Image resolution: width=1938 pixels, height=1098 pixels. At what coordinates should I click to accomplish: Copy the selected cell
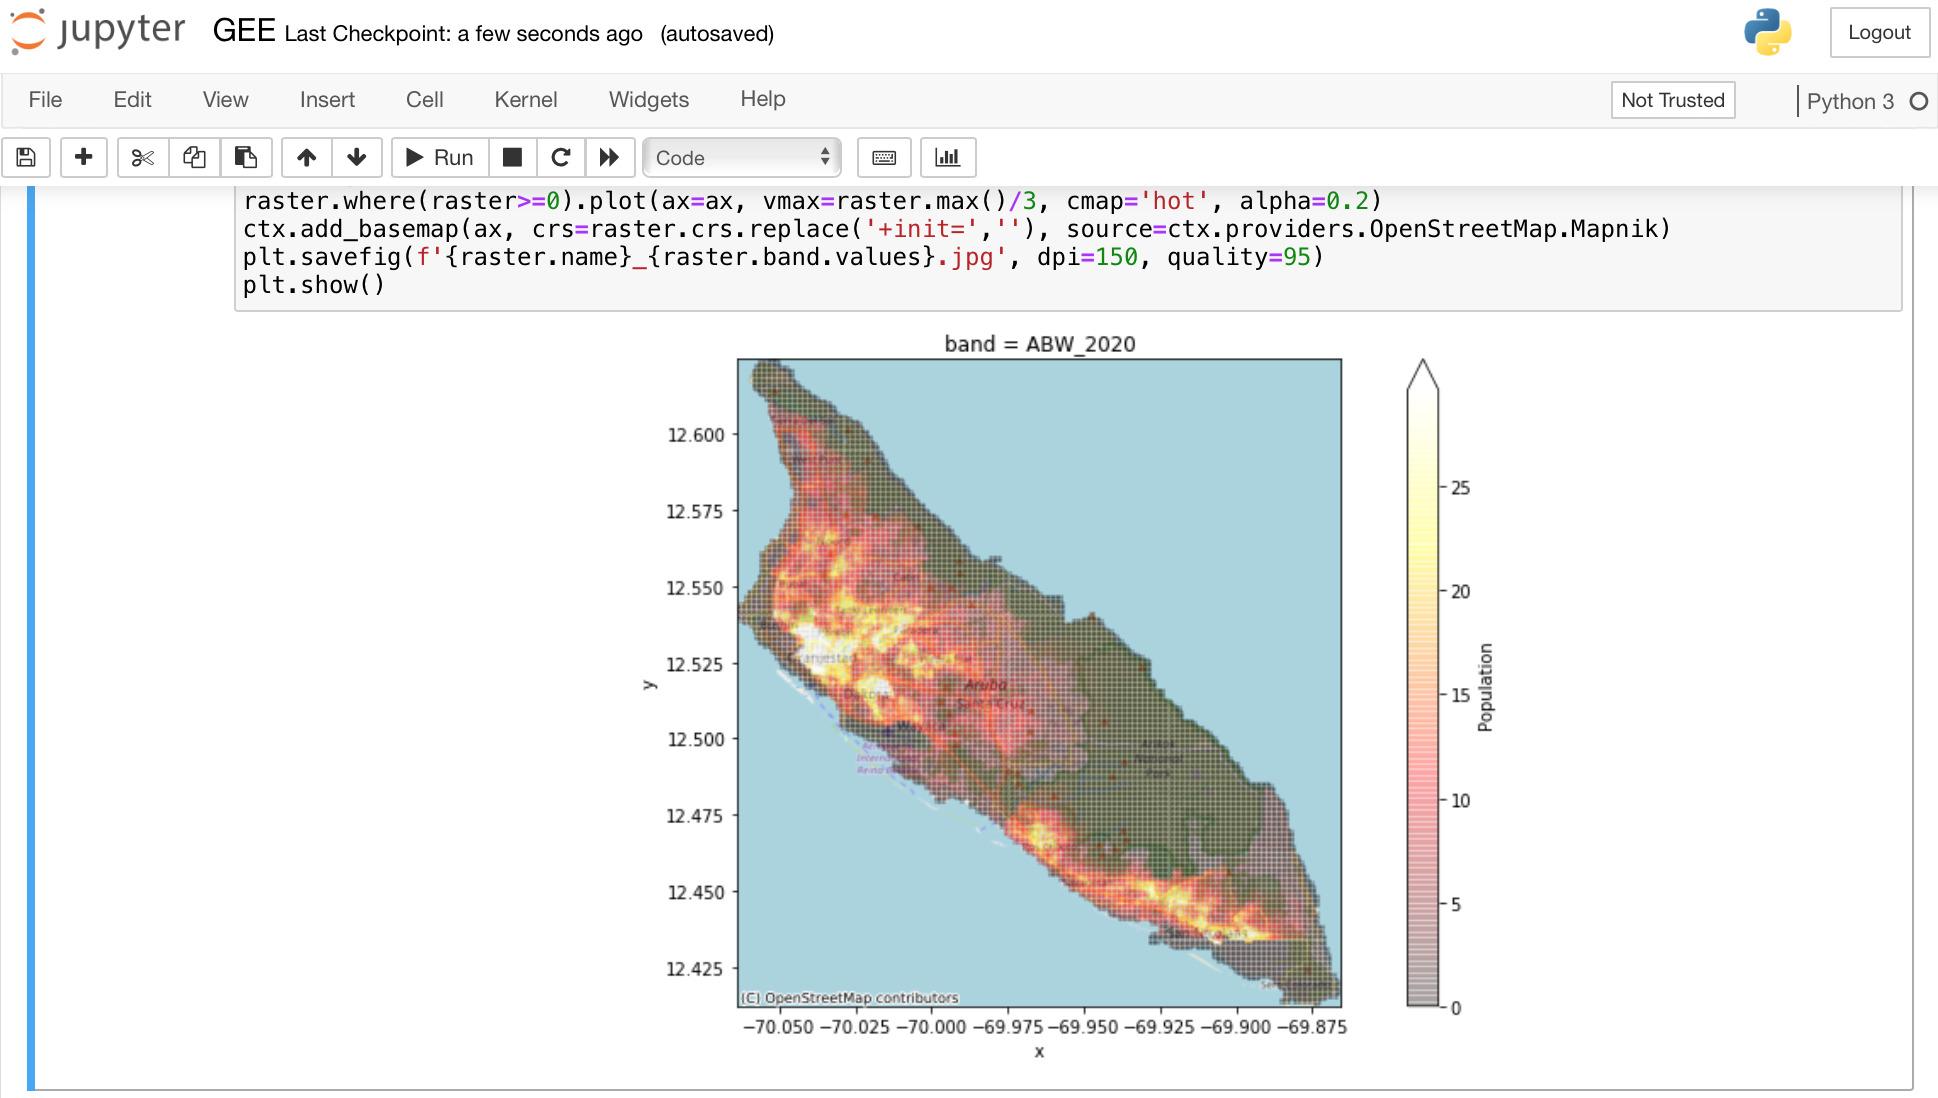194,157
